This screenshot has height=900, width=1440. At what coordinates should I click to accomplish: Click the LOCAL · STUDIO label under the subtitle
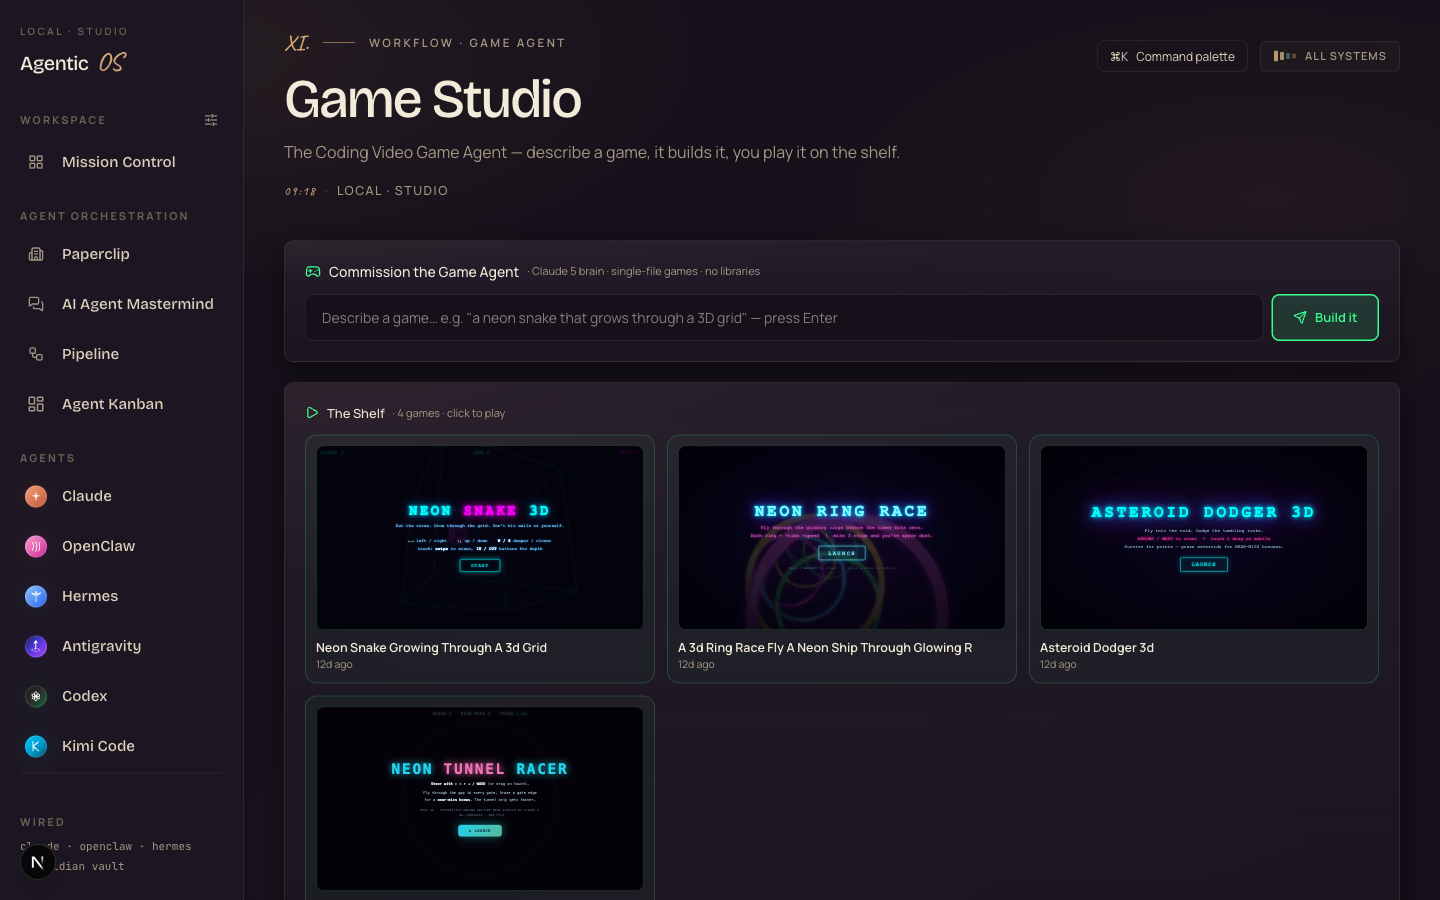[x=392, y=191]
